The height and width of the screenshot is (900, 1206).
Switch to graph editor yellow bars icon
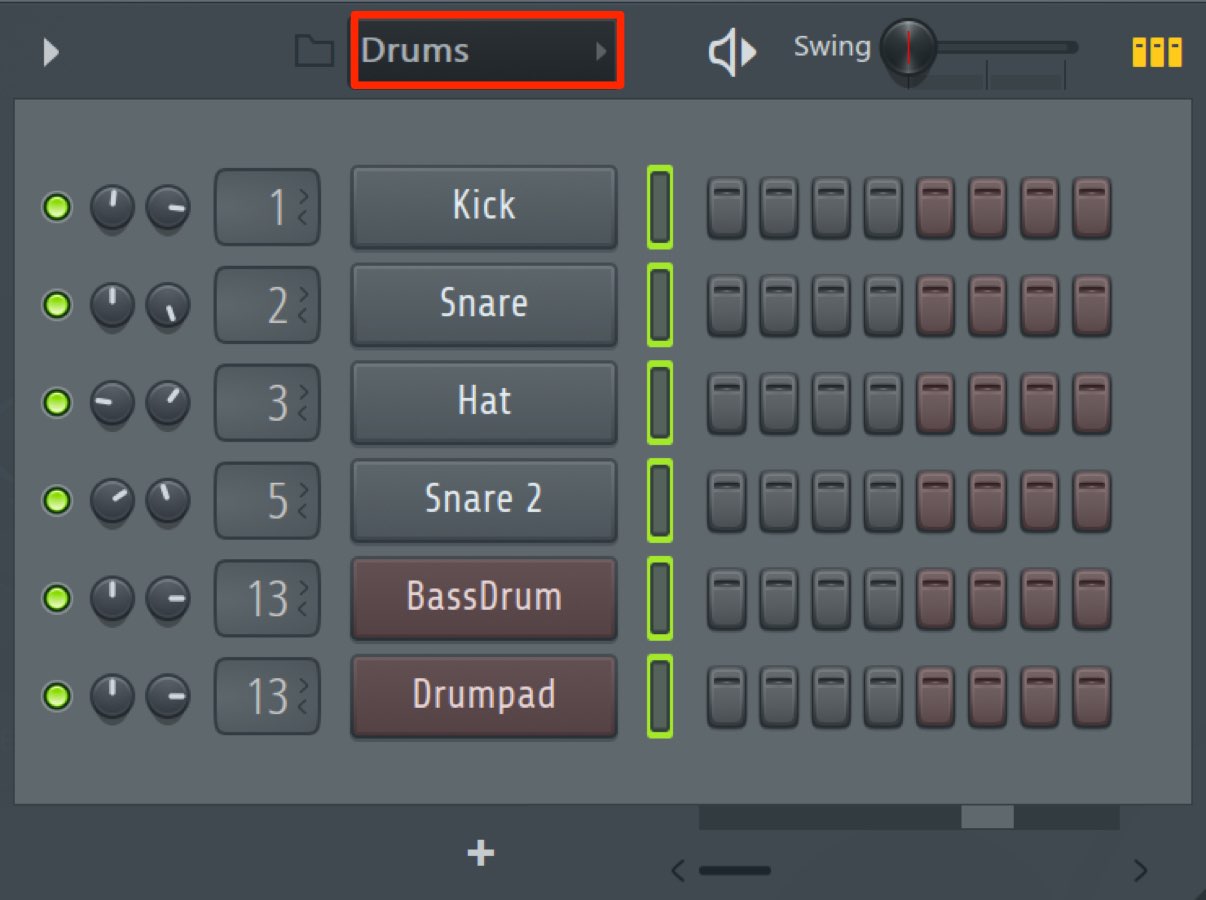tap(1157, 52)
